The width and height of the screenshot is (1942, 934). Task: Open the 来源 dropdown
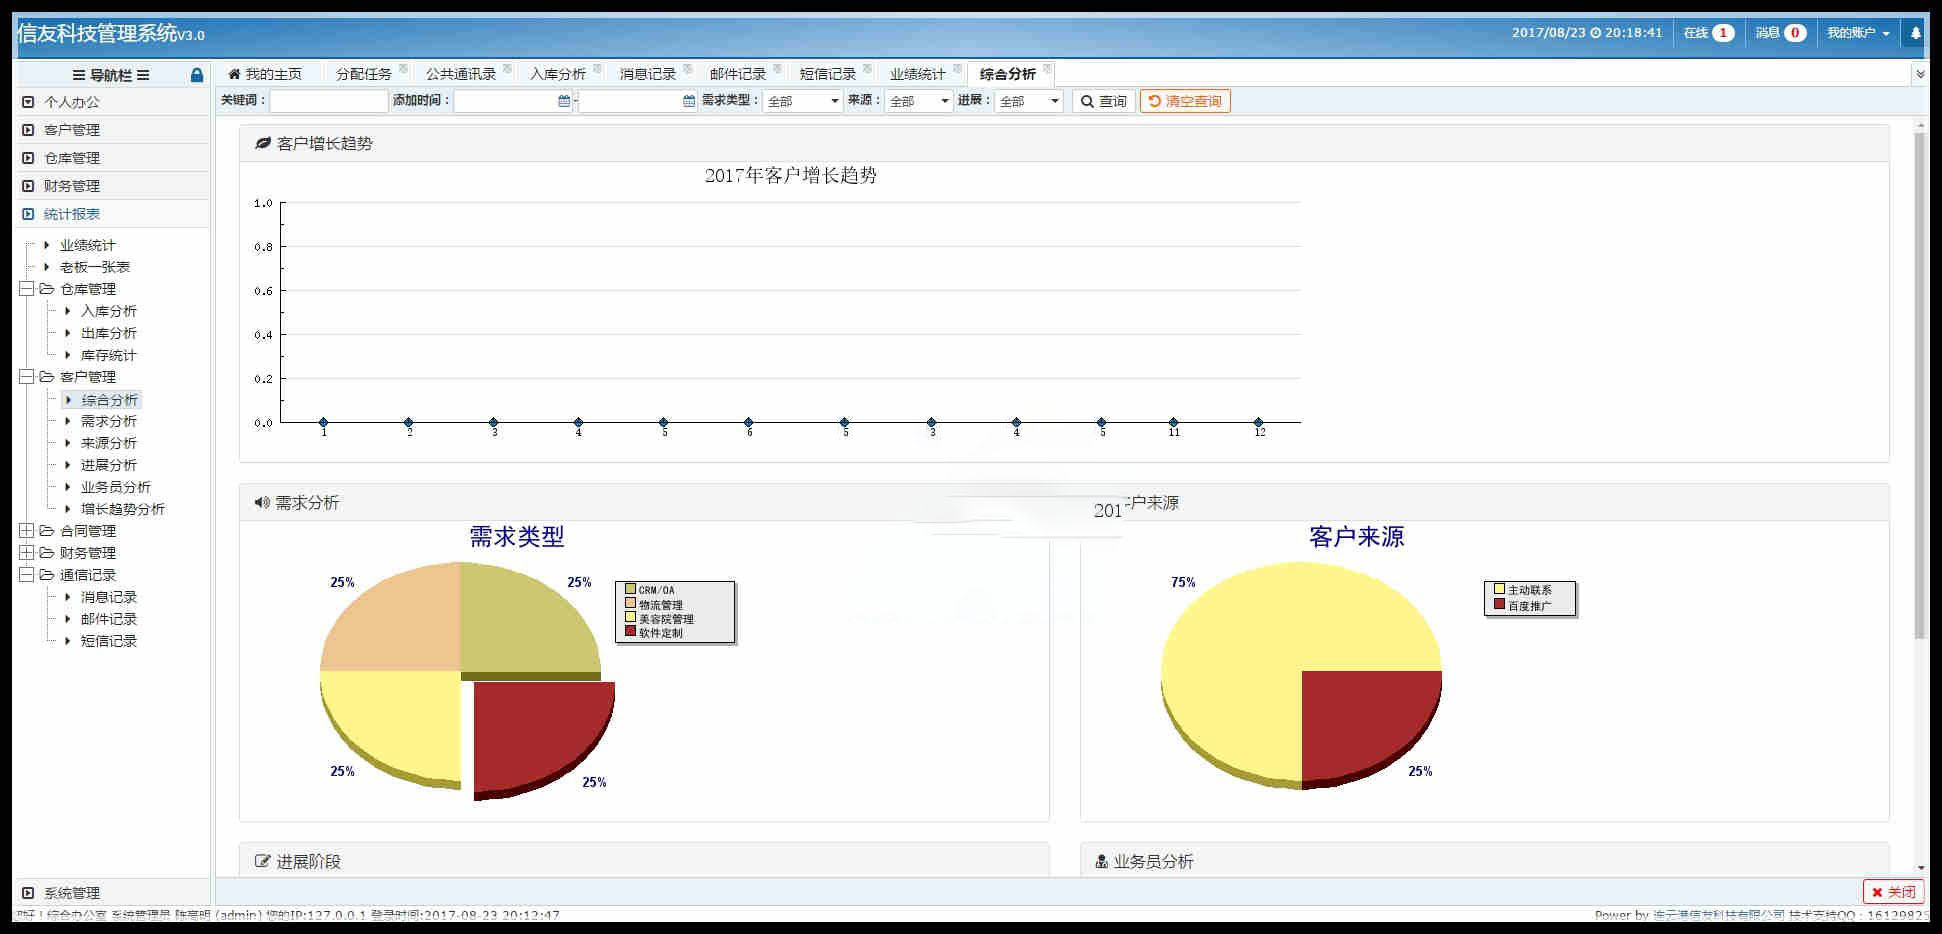[x=919, y=101]
